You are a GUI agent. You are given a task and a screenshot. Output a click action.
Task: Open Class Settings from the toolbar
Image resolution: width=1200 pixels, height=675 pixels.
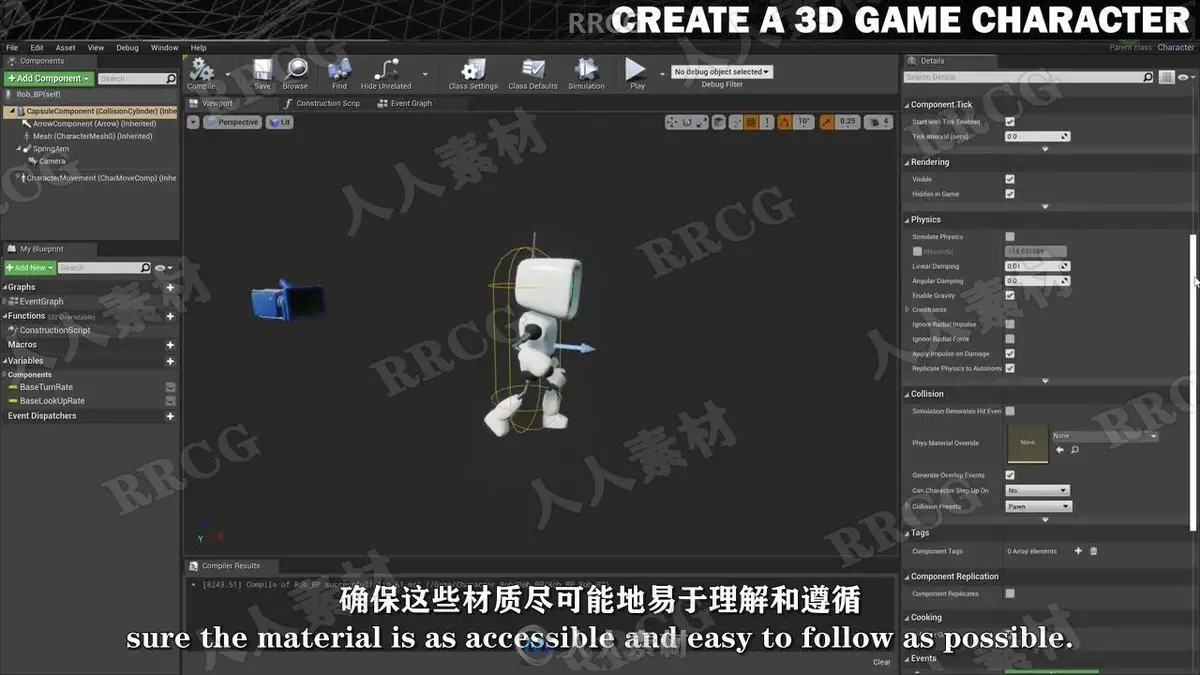pyautogui.click(x=473, y=71)
